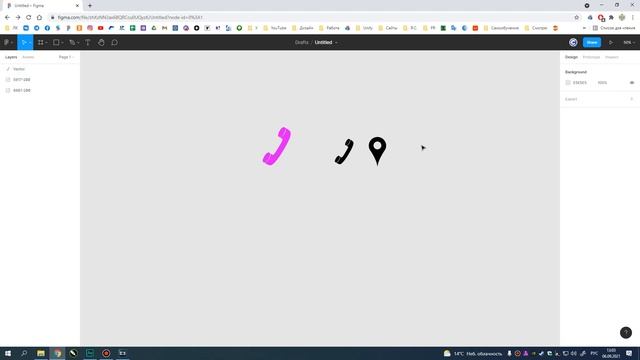Open File Explorer from taskbar
The image size is (640, 360).
pyautogui.click(x=41, y=353)
